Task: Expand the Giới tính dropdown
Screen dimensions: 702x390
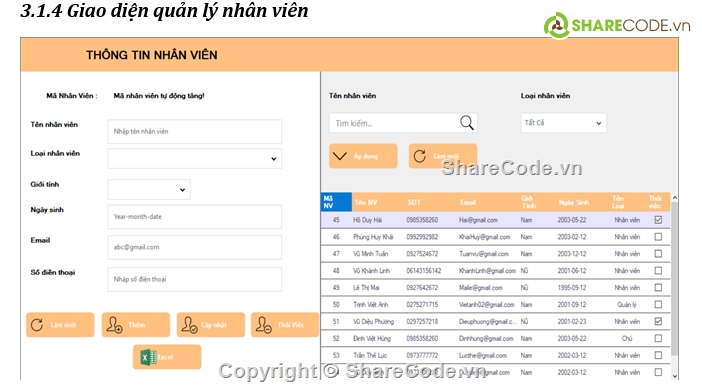Action: (149, 189)
